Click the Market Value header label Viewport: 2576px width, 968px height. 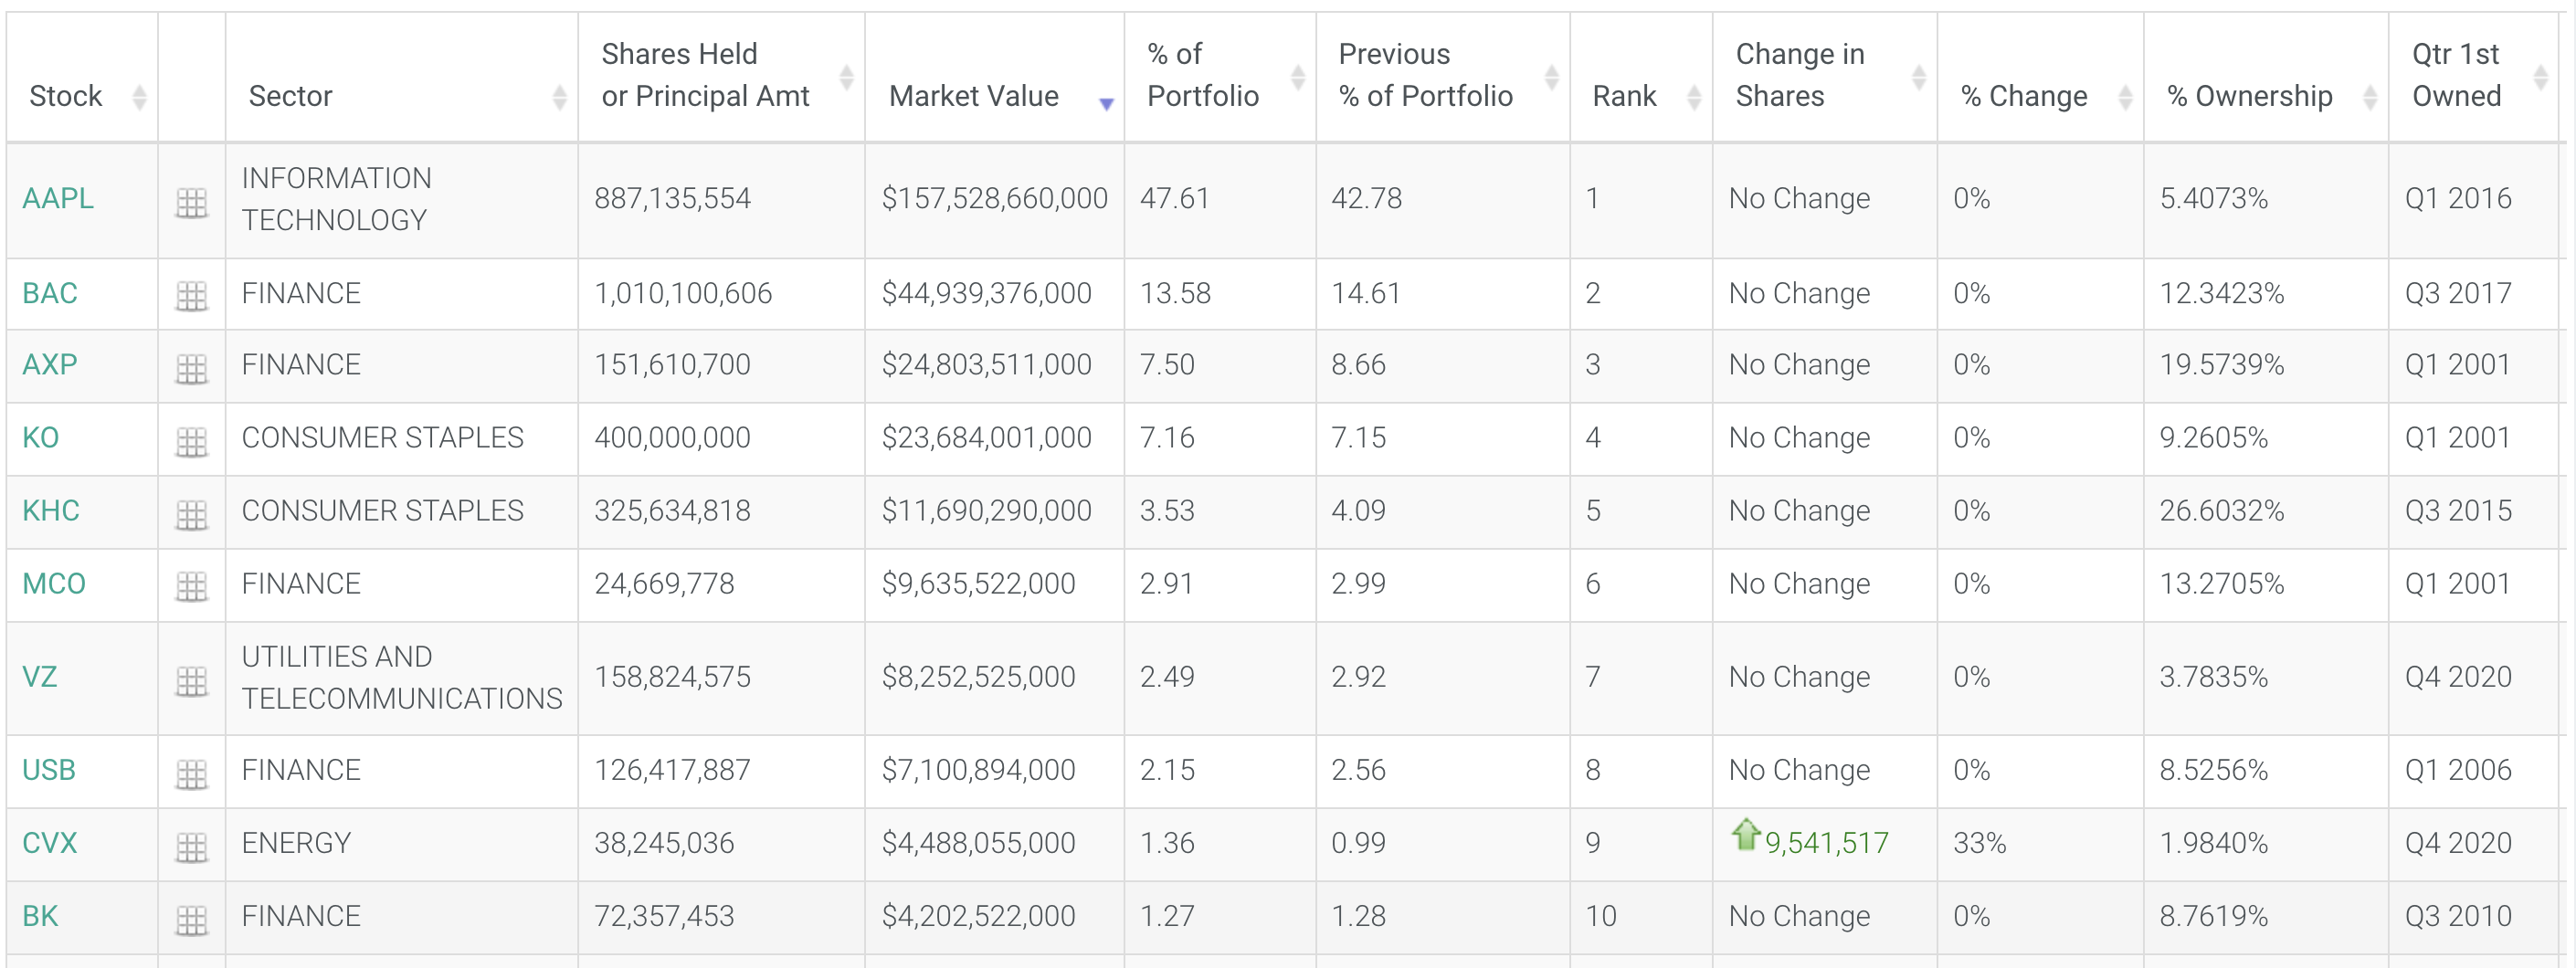(x=973, y=96)
